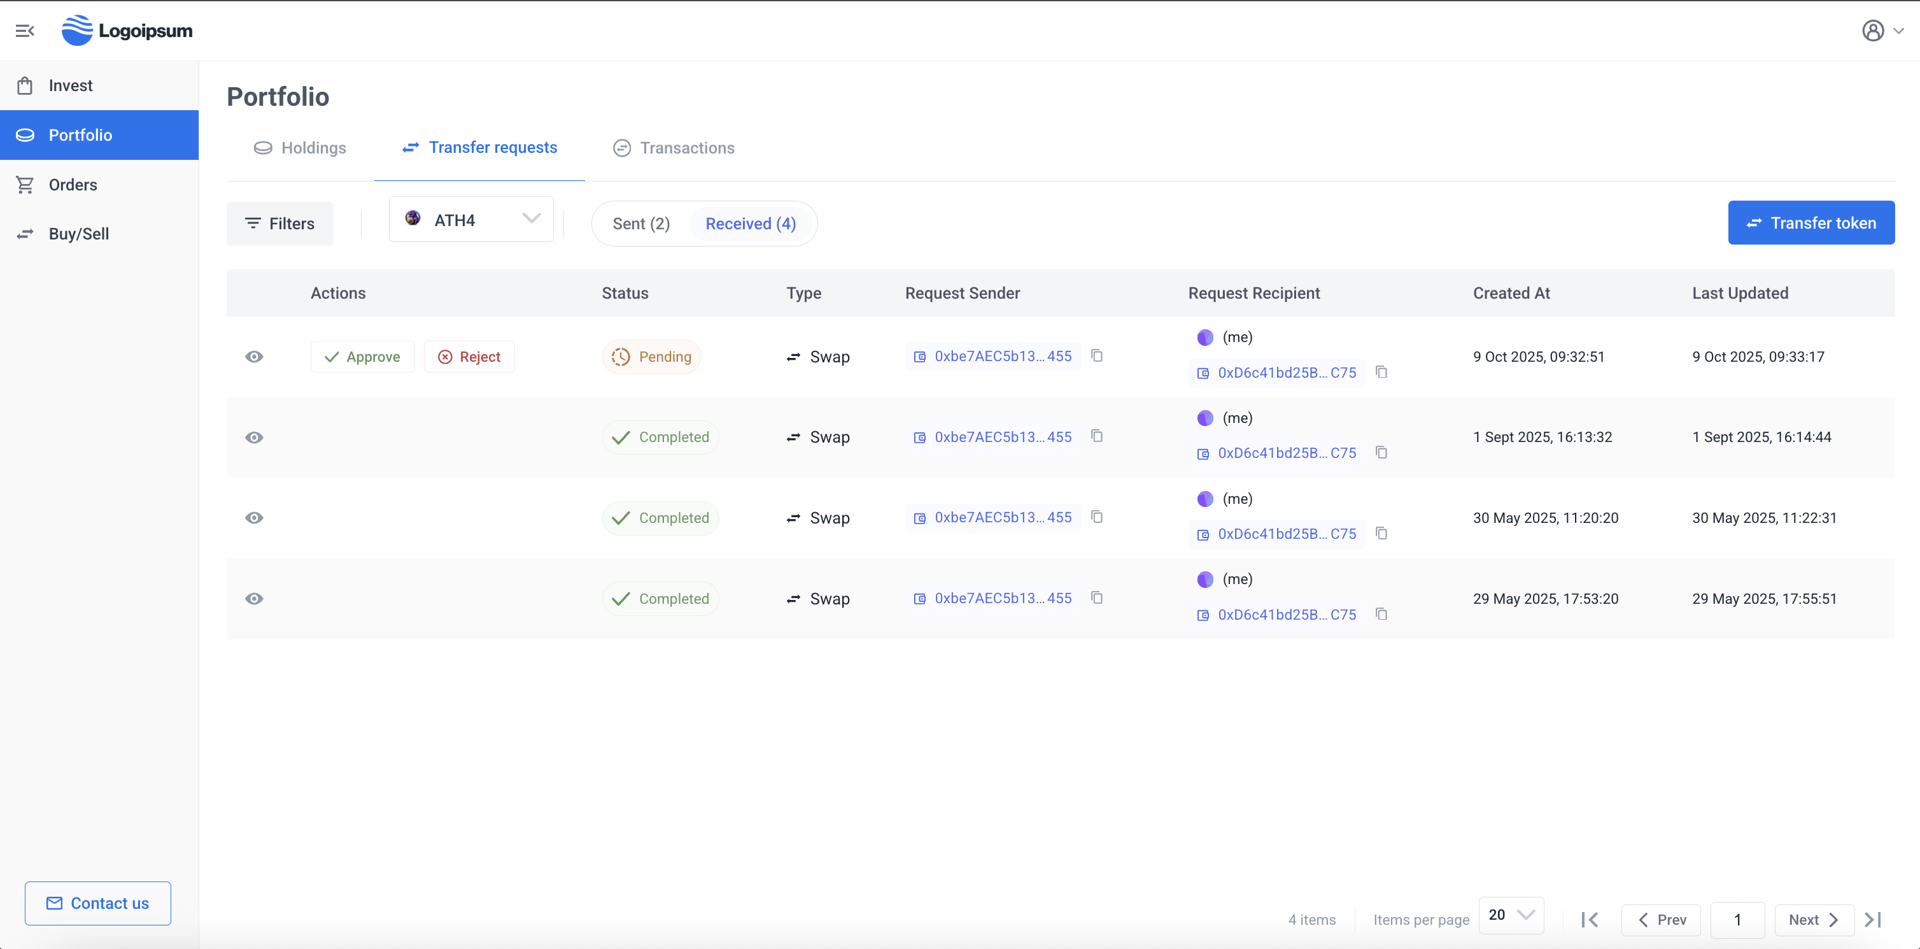
Task: Click the Logoipsum logo
Action: [127, 31]
